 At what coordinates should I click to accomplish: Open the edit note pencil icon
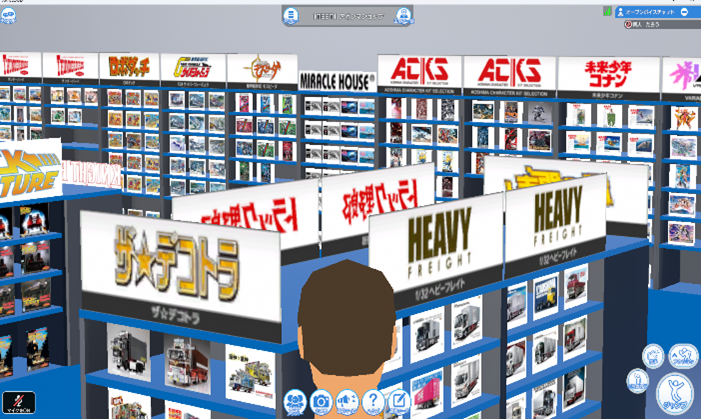[x=399, y=401]
